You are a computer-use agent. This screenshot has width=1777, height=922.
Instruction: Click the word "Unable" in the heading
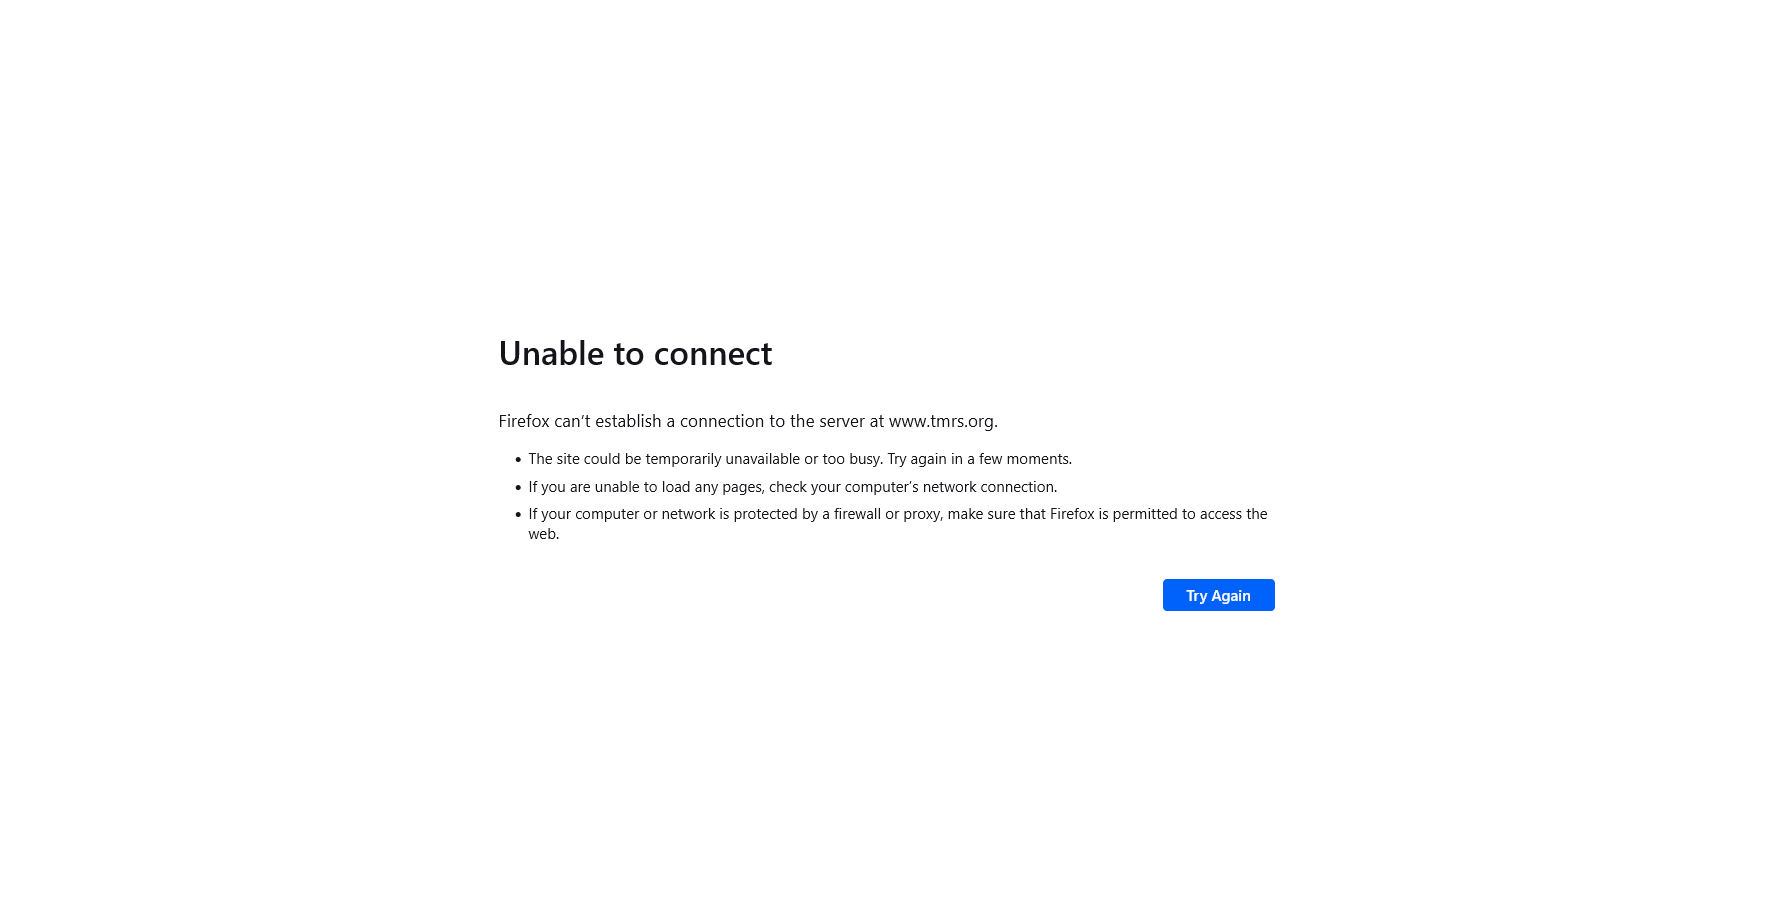551,354
